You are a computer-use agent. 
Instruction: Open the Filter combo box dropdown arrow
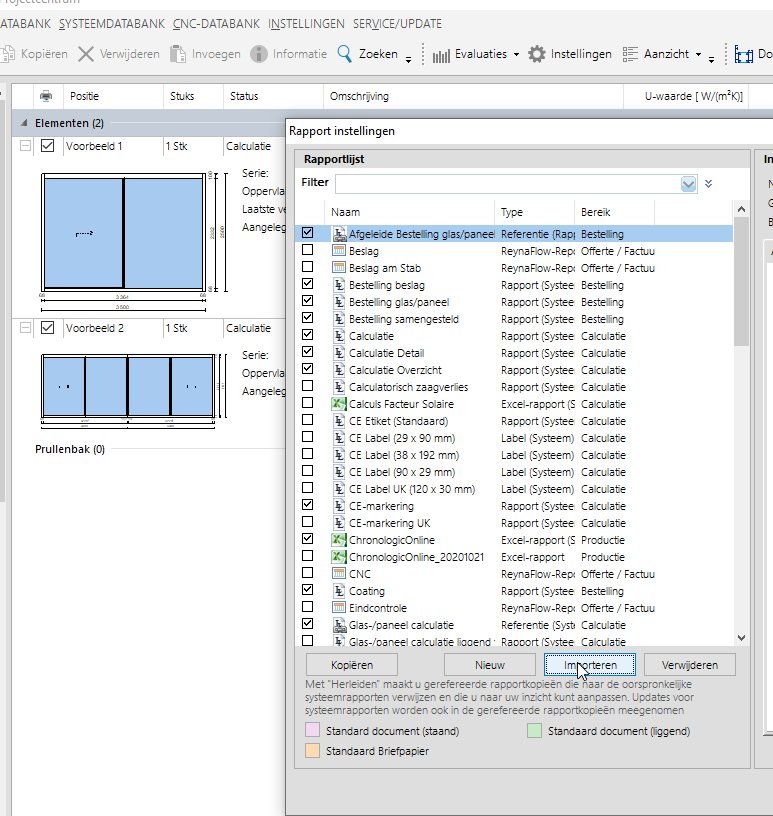point(688,184)
